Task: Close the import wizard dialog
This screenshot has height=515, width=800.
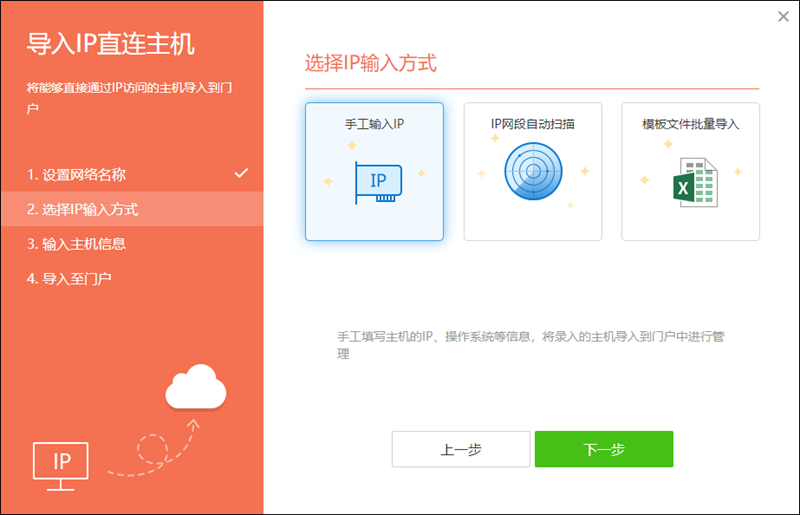Action: pyautogui.click(x=783, y=16)
